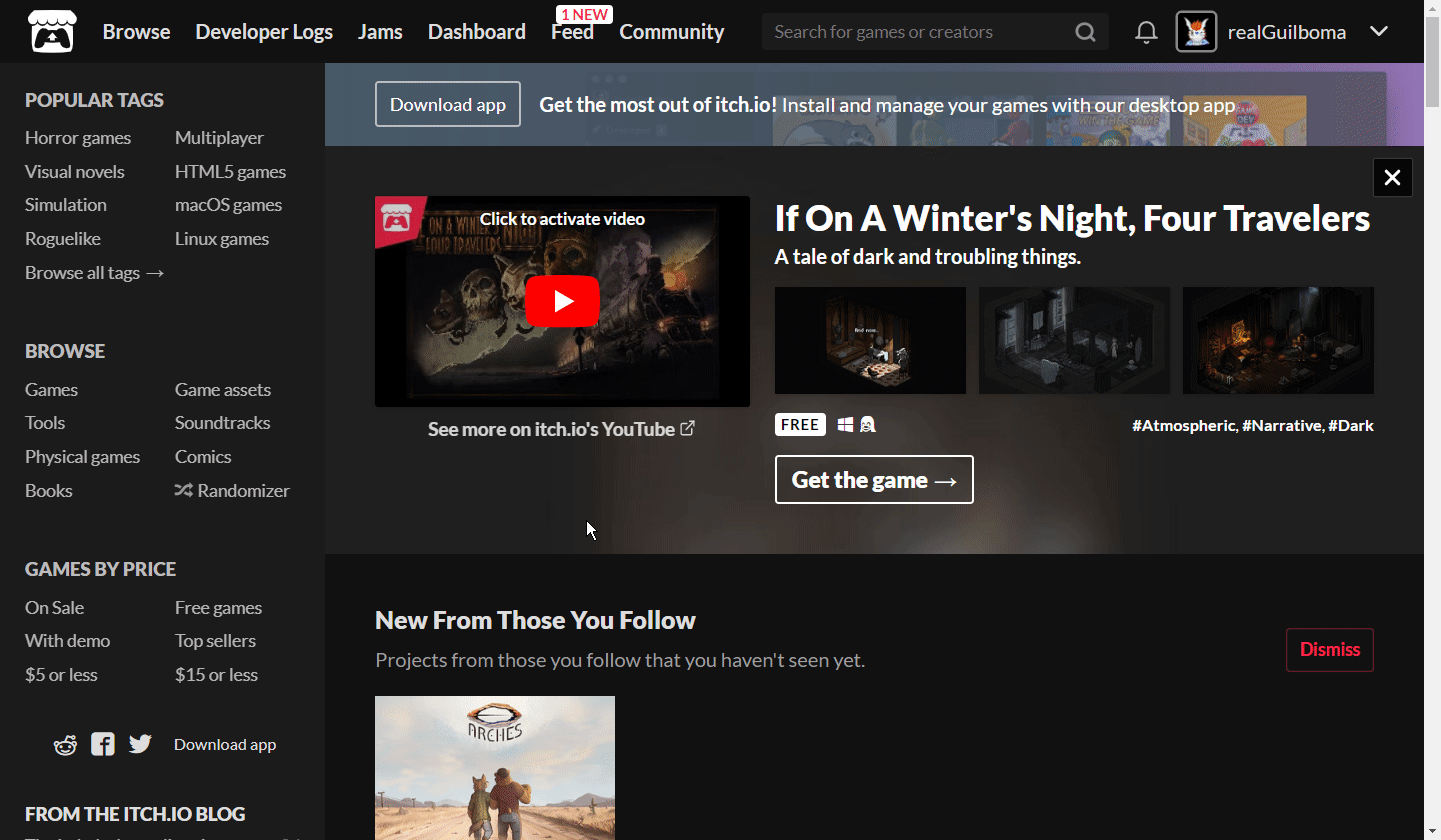Go to Community page

point(671,32)
